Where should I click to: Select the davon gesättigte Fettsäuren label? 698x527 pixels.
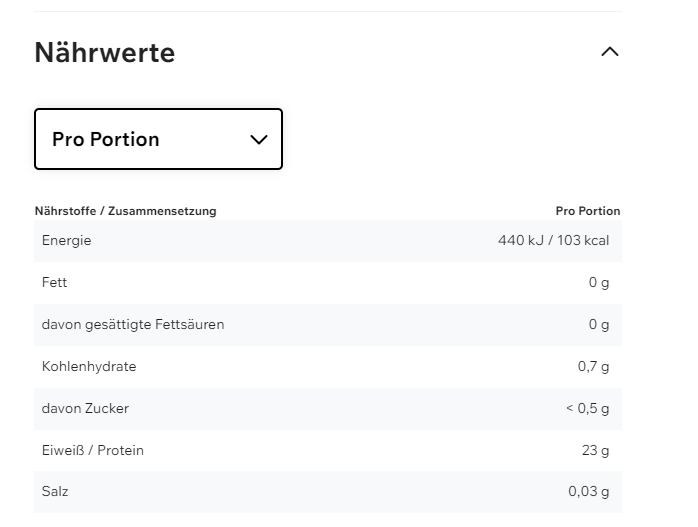tap(133, 325)
